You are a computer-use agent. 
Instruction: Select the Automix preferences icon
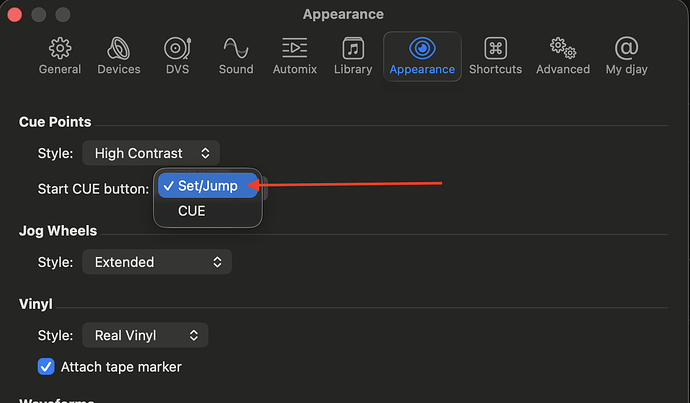[295, 48]
